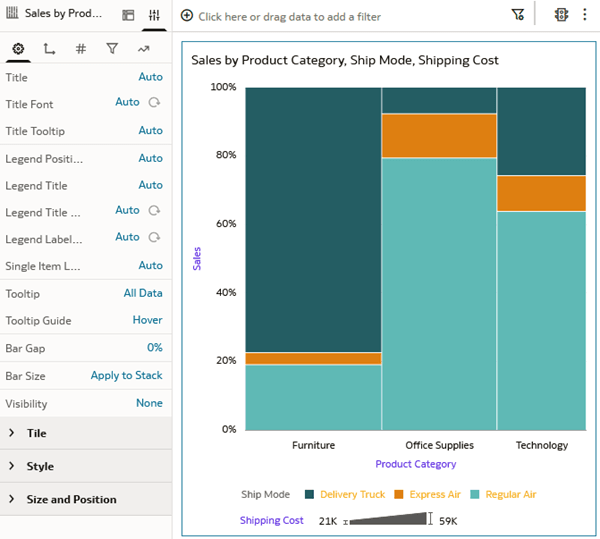This screenshot has width=600, height=539.
Task: Open the Properties sliders icon
Action: tap(154, 16)
